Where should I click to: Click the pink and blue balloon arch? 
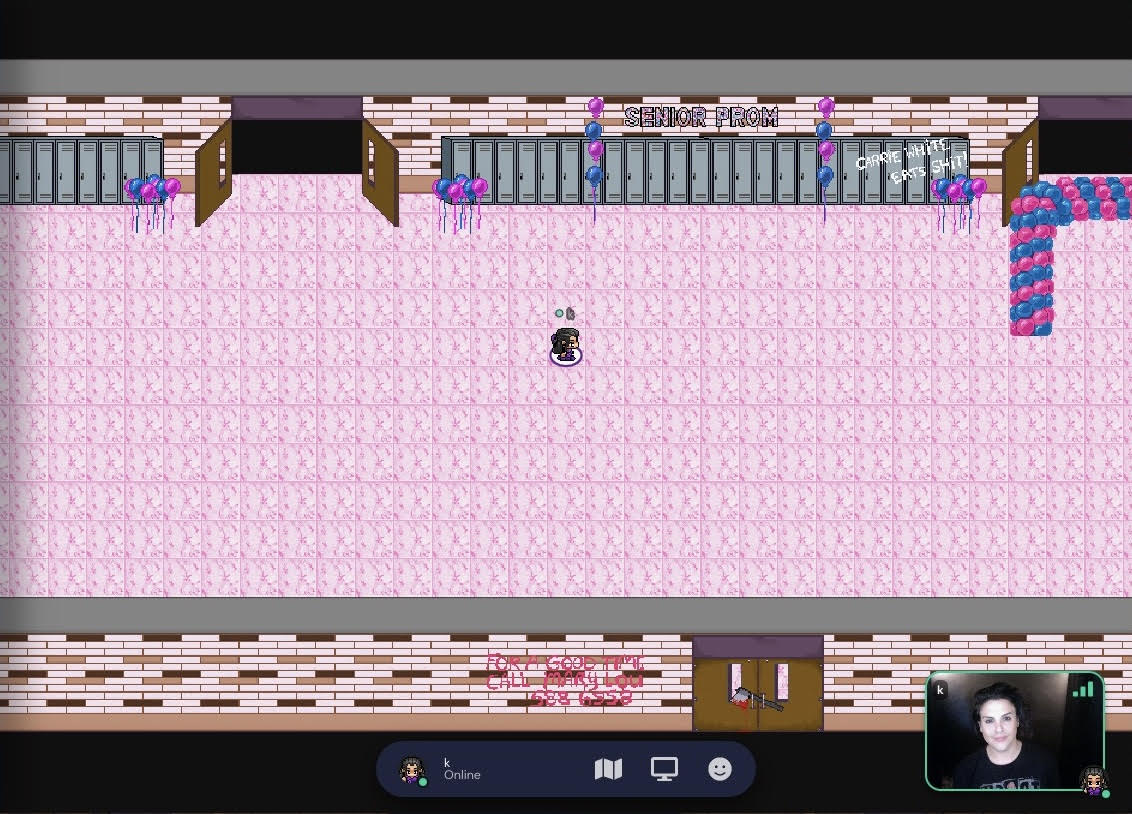1035,250
